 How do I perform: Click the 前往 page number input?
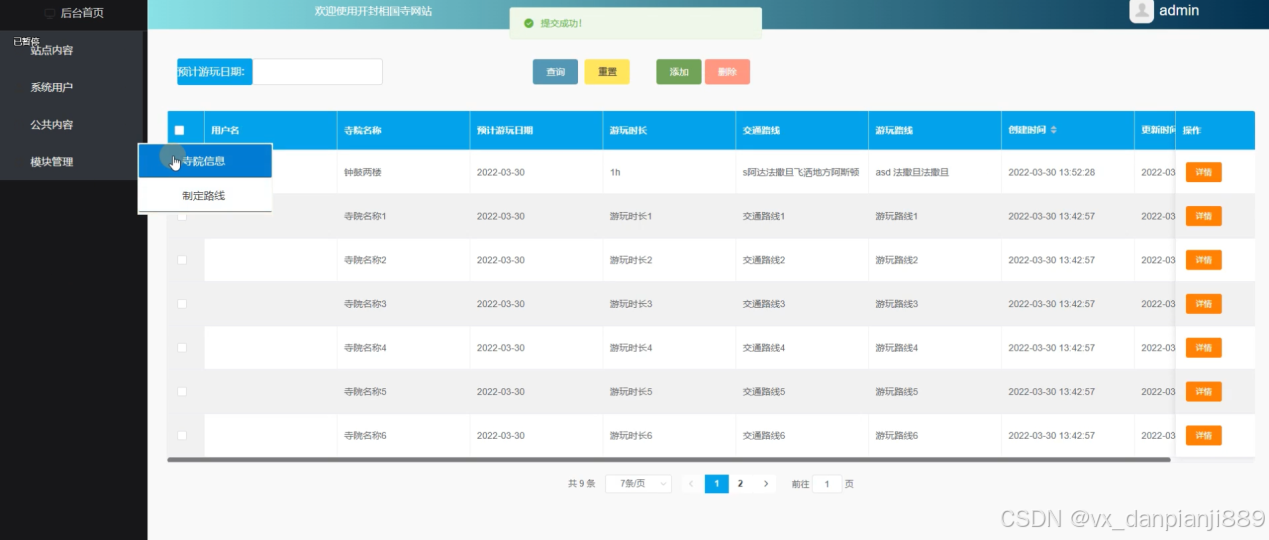[x=826, y=484]
